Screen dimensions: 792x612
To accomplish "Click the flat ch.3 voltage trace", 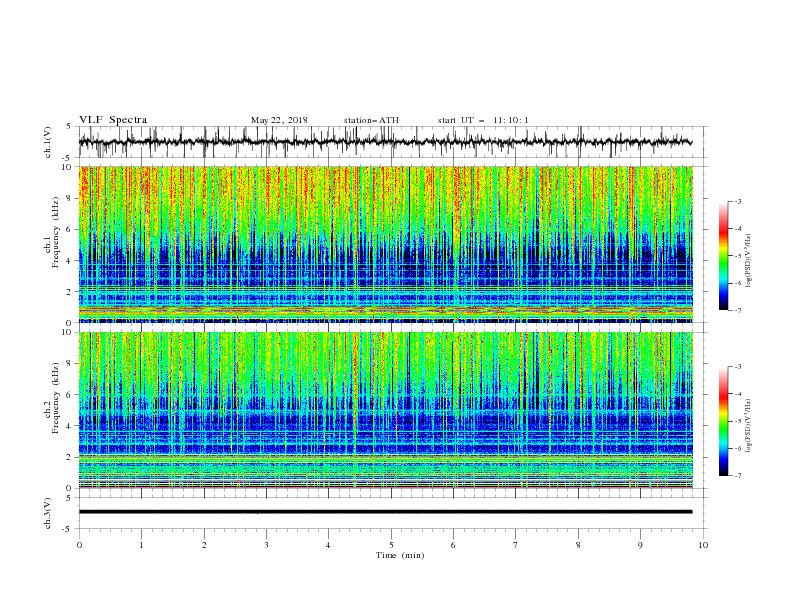I will [385, 512].
